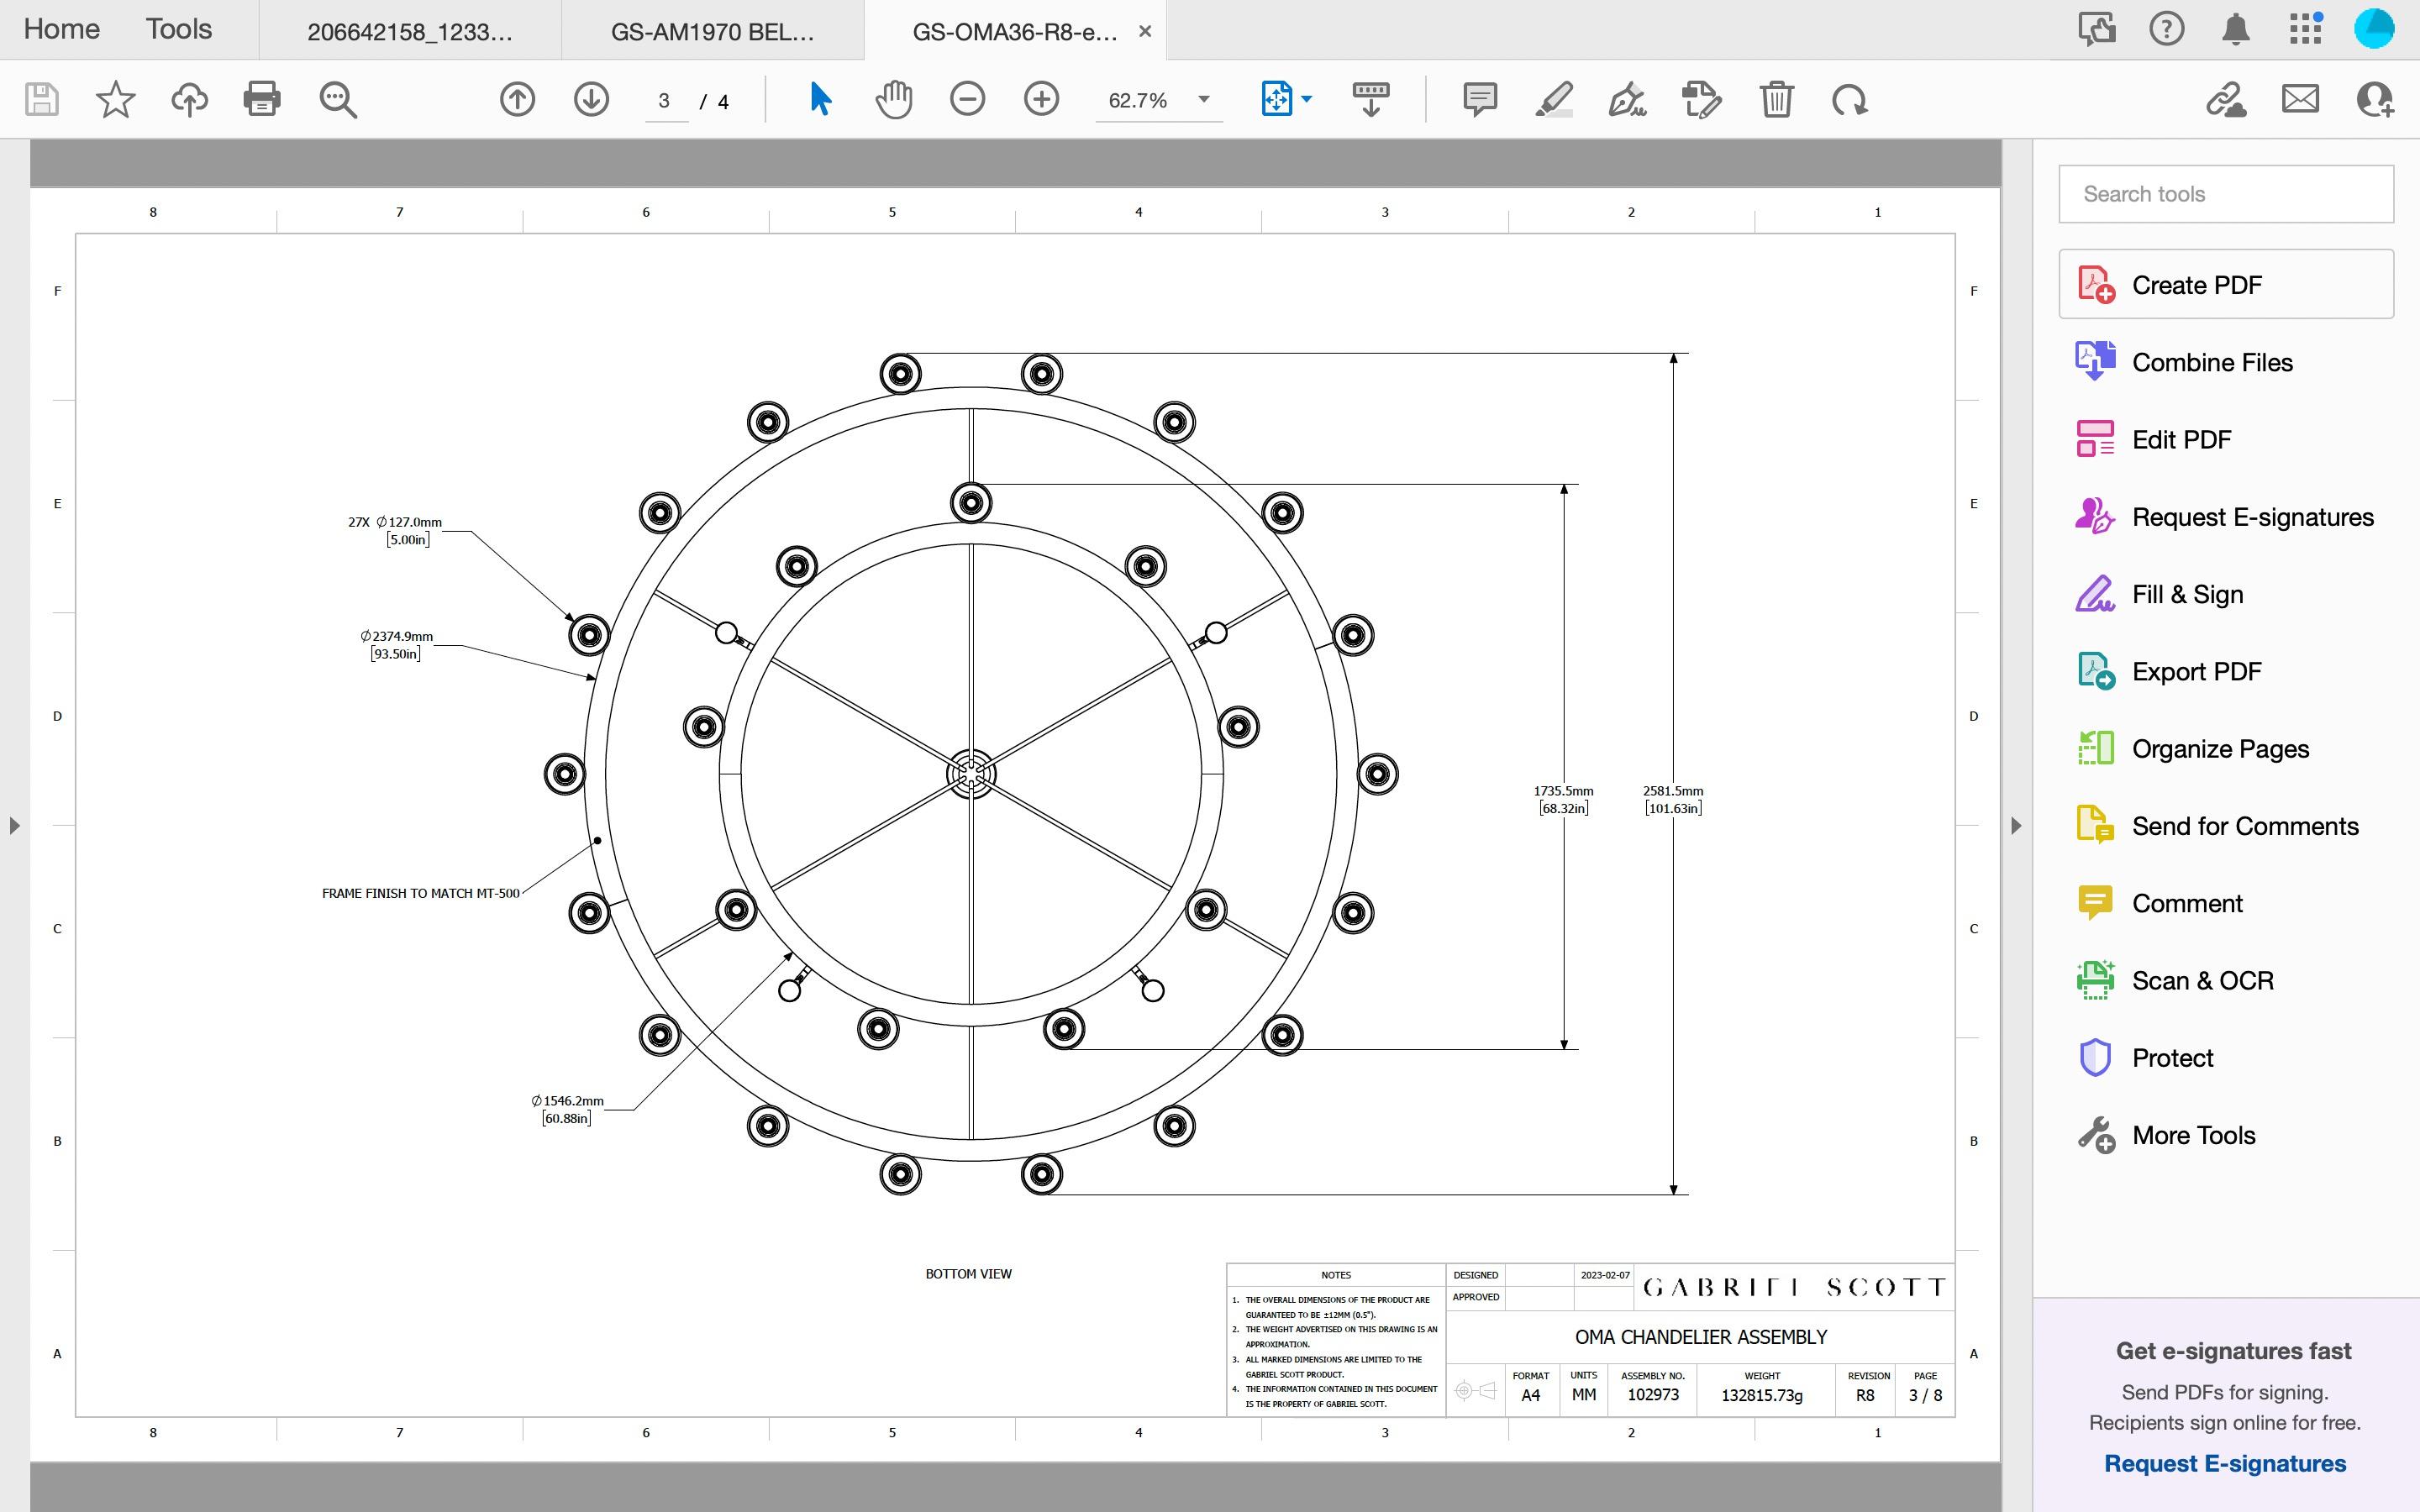This screenshot has height=1512, width=2420.
Task: Open the Tools tab
Action: [178, 29]
